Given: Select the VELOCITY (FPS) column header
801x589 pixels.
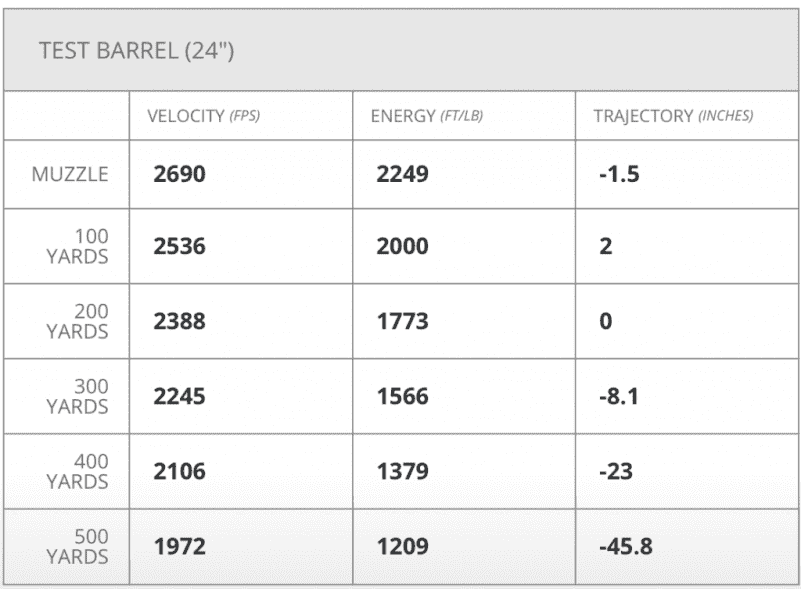Looking at the screenshot, I should click(x=203, y=116).
